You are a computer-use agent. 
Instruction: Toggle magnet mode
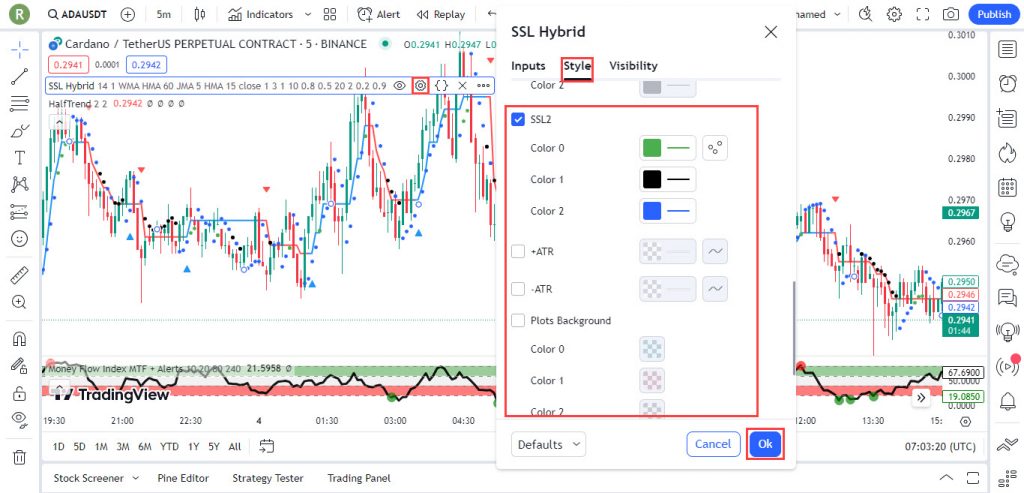[20, 339]
